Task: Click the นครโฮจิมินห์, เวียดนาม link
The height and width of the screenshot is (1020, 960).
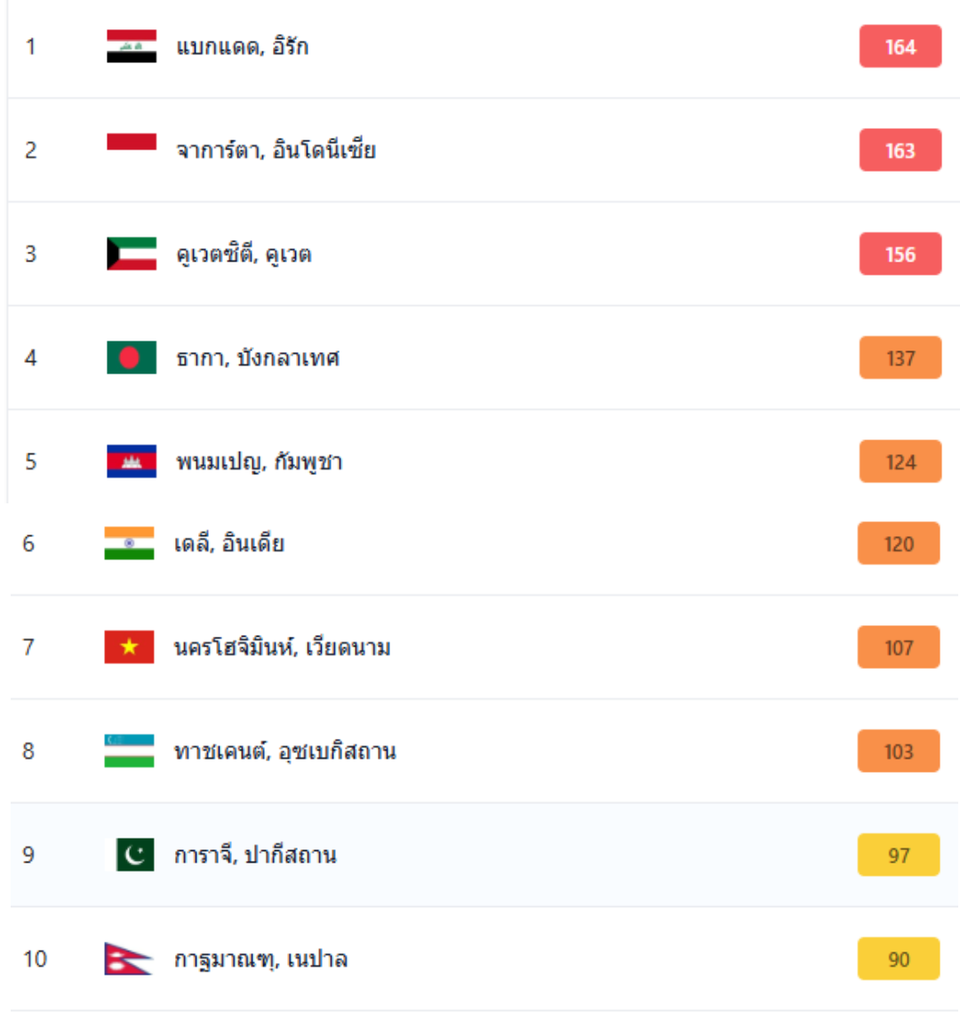Action: coord(282,648)
